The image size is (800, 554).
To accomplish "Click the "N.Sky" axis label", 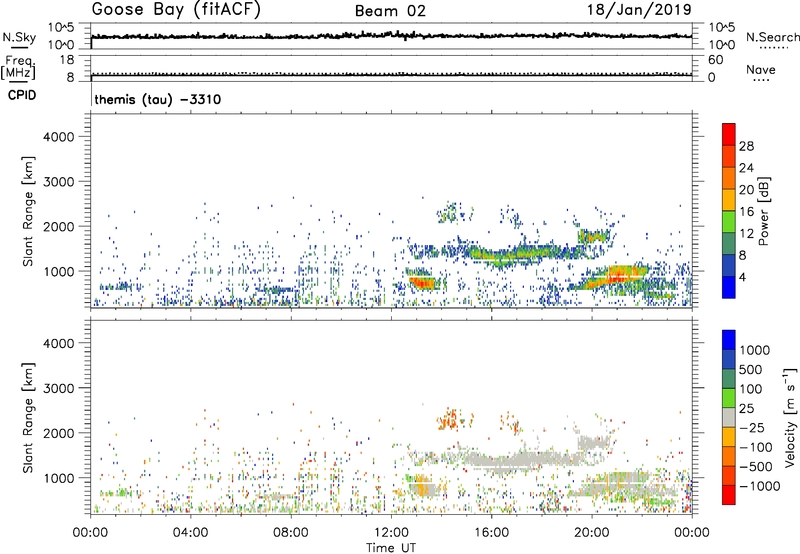I will tap(19, 38).
